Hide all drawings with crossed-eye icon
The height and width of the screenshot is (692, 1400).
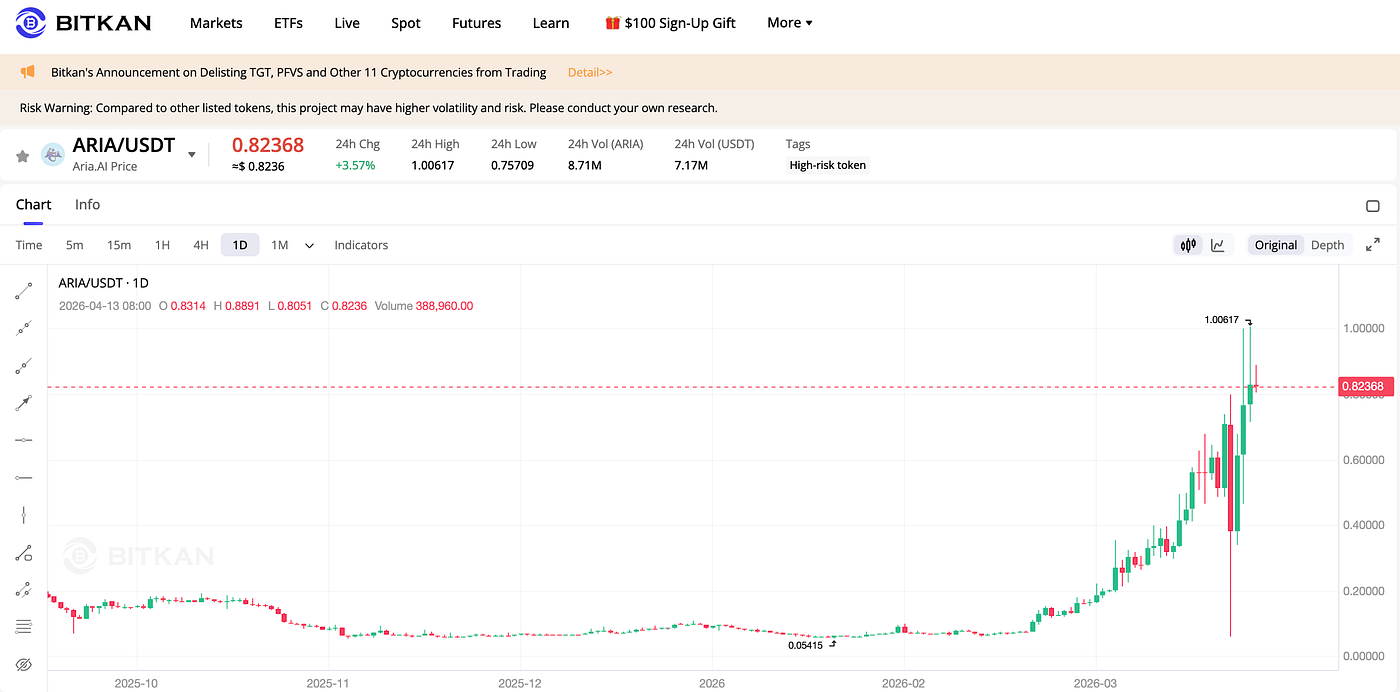click(x=24, y=665)
